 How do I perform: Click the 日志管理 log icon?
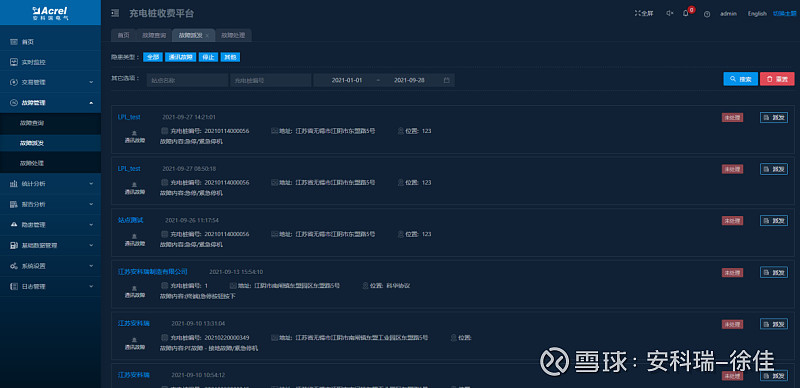(x=14, y=286)
